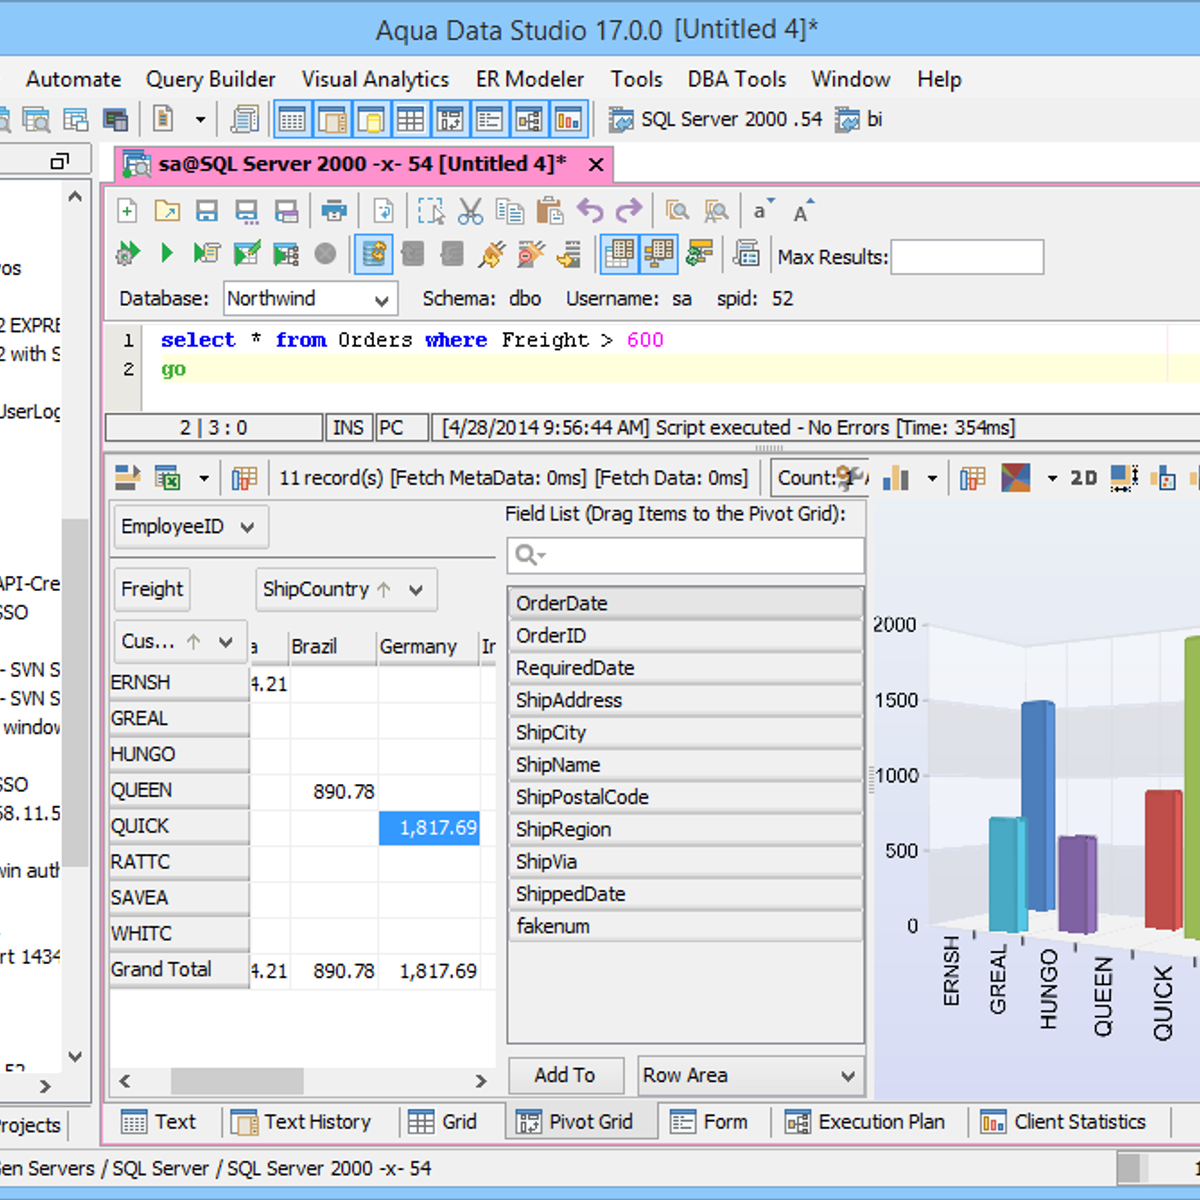Click the Add To button
1200x1200 pixels.
pyautogui.click(x=565, y=1075)
